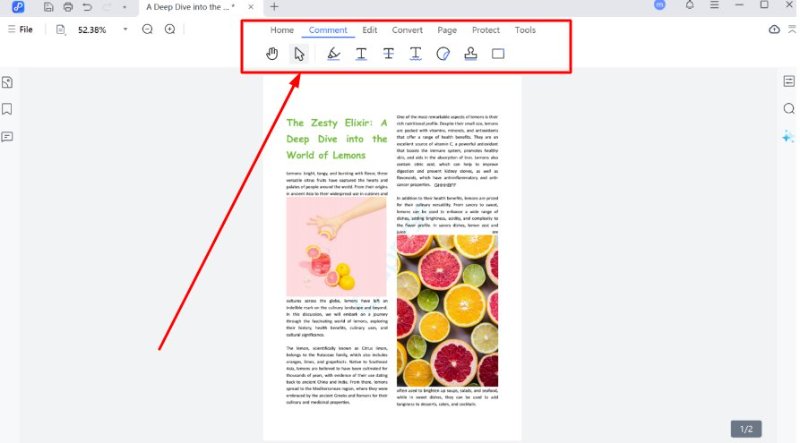
Task: Open the hamburger menu in title bar
Action: pos(714,5)
